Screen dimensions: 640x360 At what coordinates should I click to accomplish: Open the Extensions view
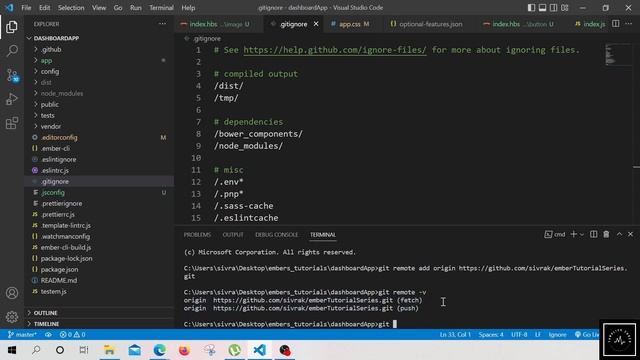tap(12, 123)
